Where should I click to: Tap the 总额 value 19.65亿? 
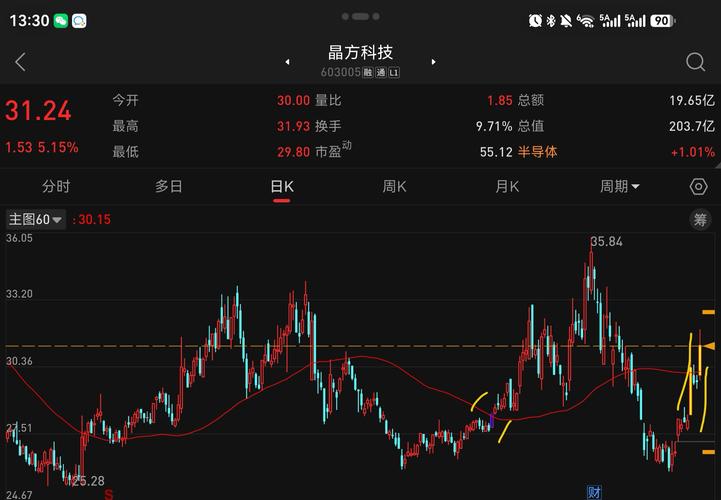[x=692, y=100]
